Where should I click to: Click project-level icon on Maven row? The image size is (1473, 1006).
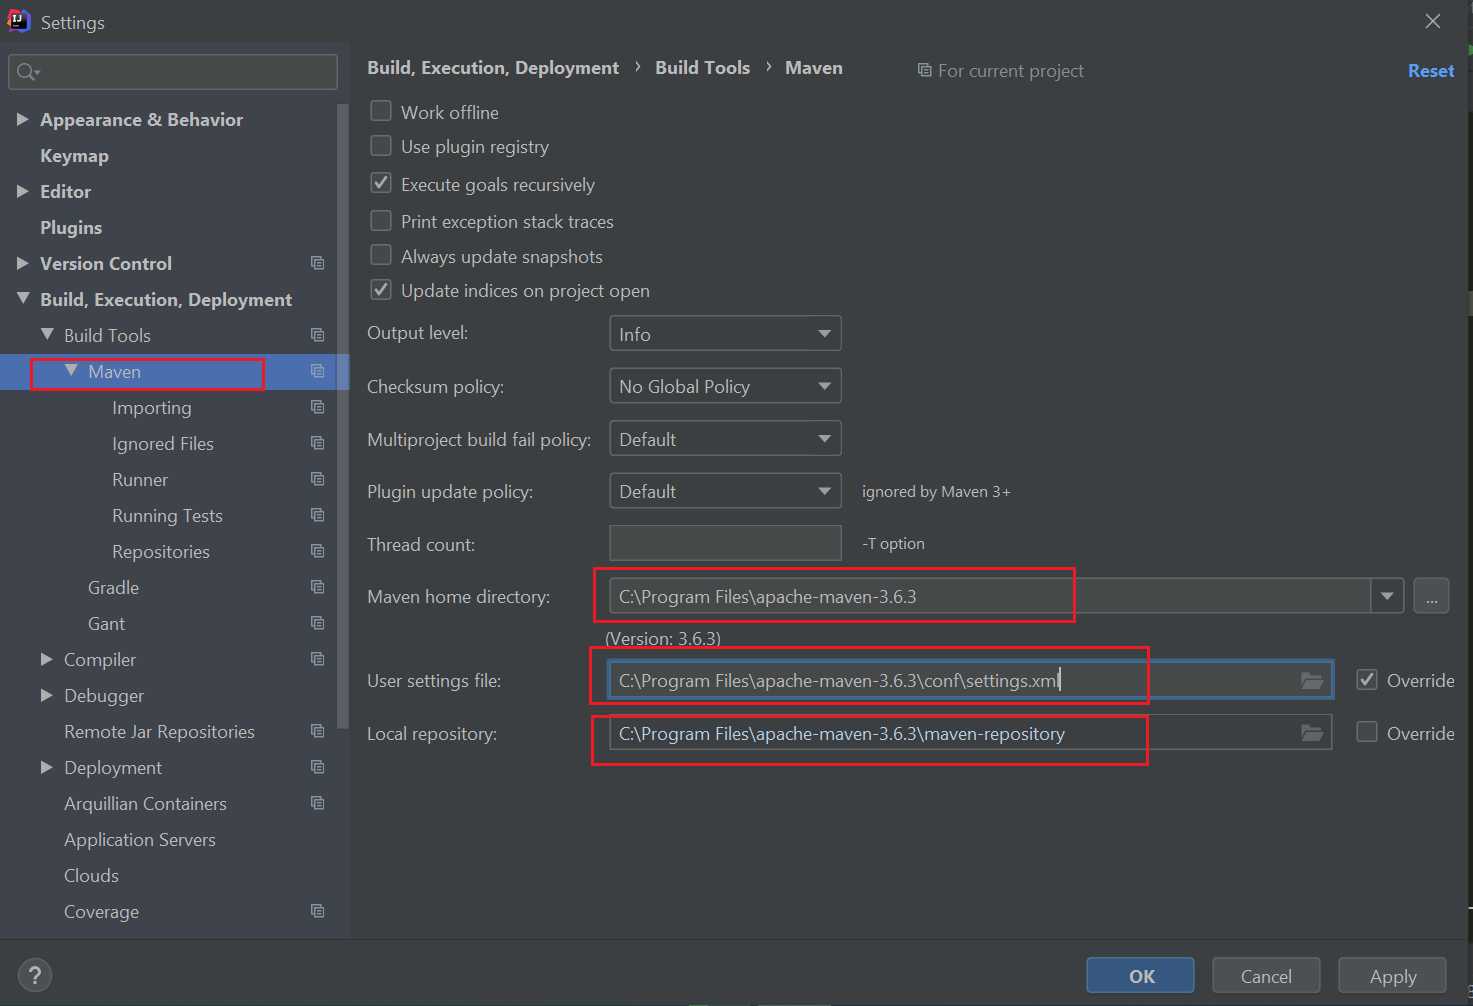[318, 371]
